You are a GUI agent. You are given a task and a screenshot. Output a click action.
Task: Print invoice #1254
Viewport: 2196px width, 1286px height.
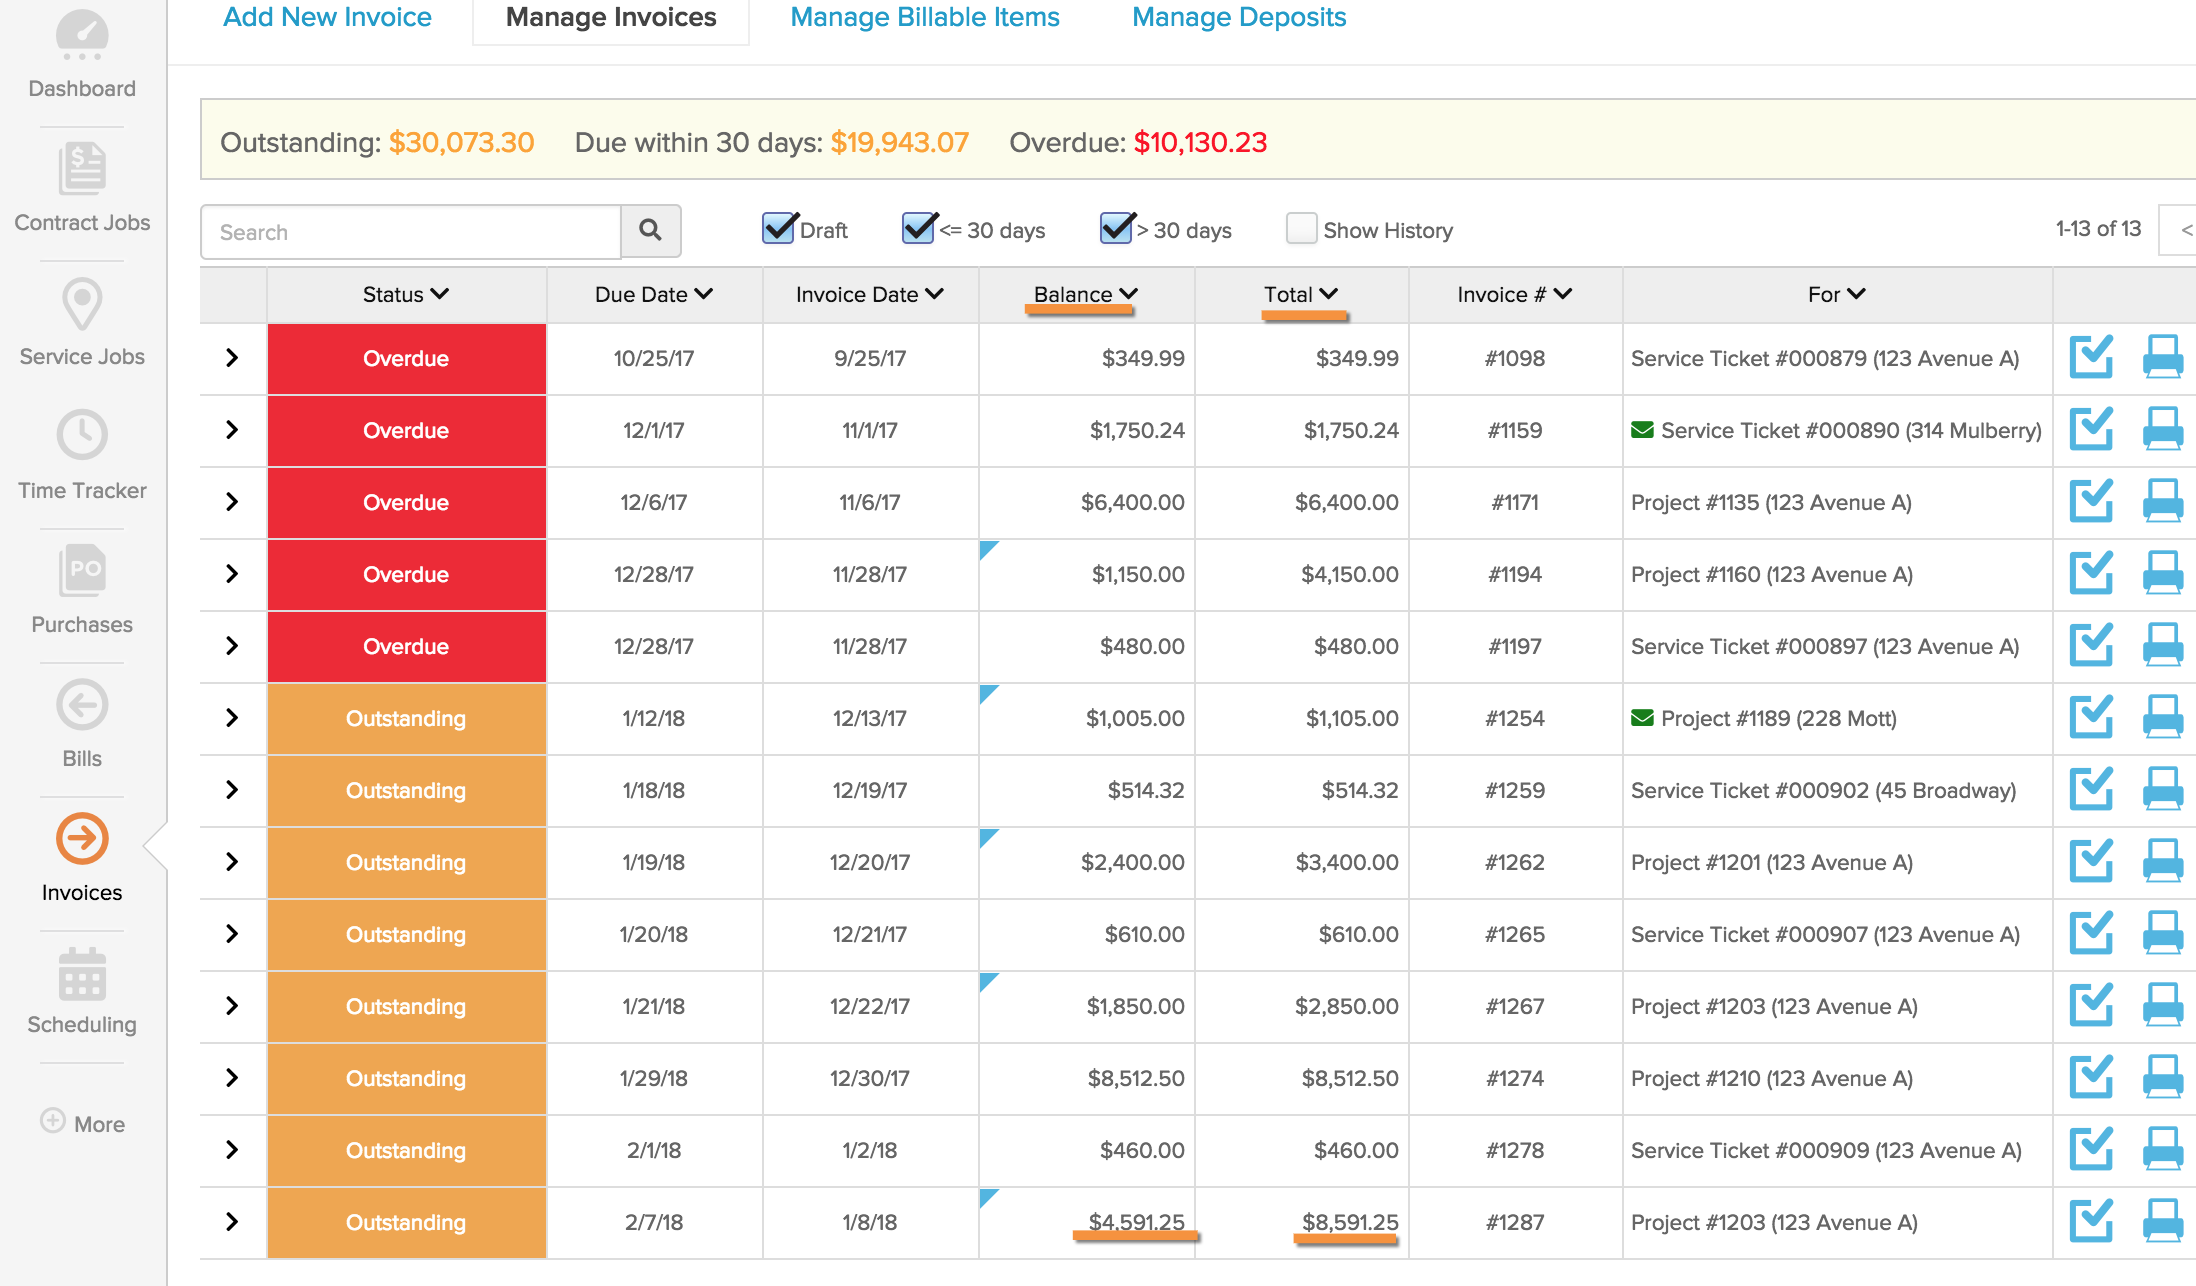pos(2163,717)
